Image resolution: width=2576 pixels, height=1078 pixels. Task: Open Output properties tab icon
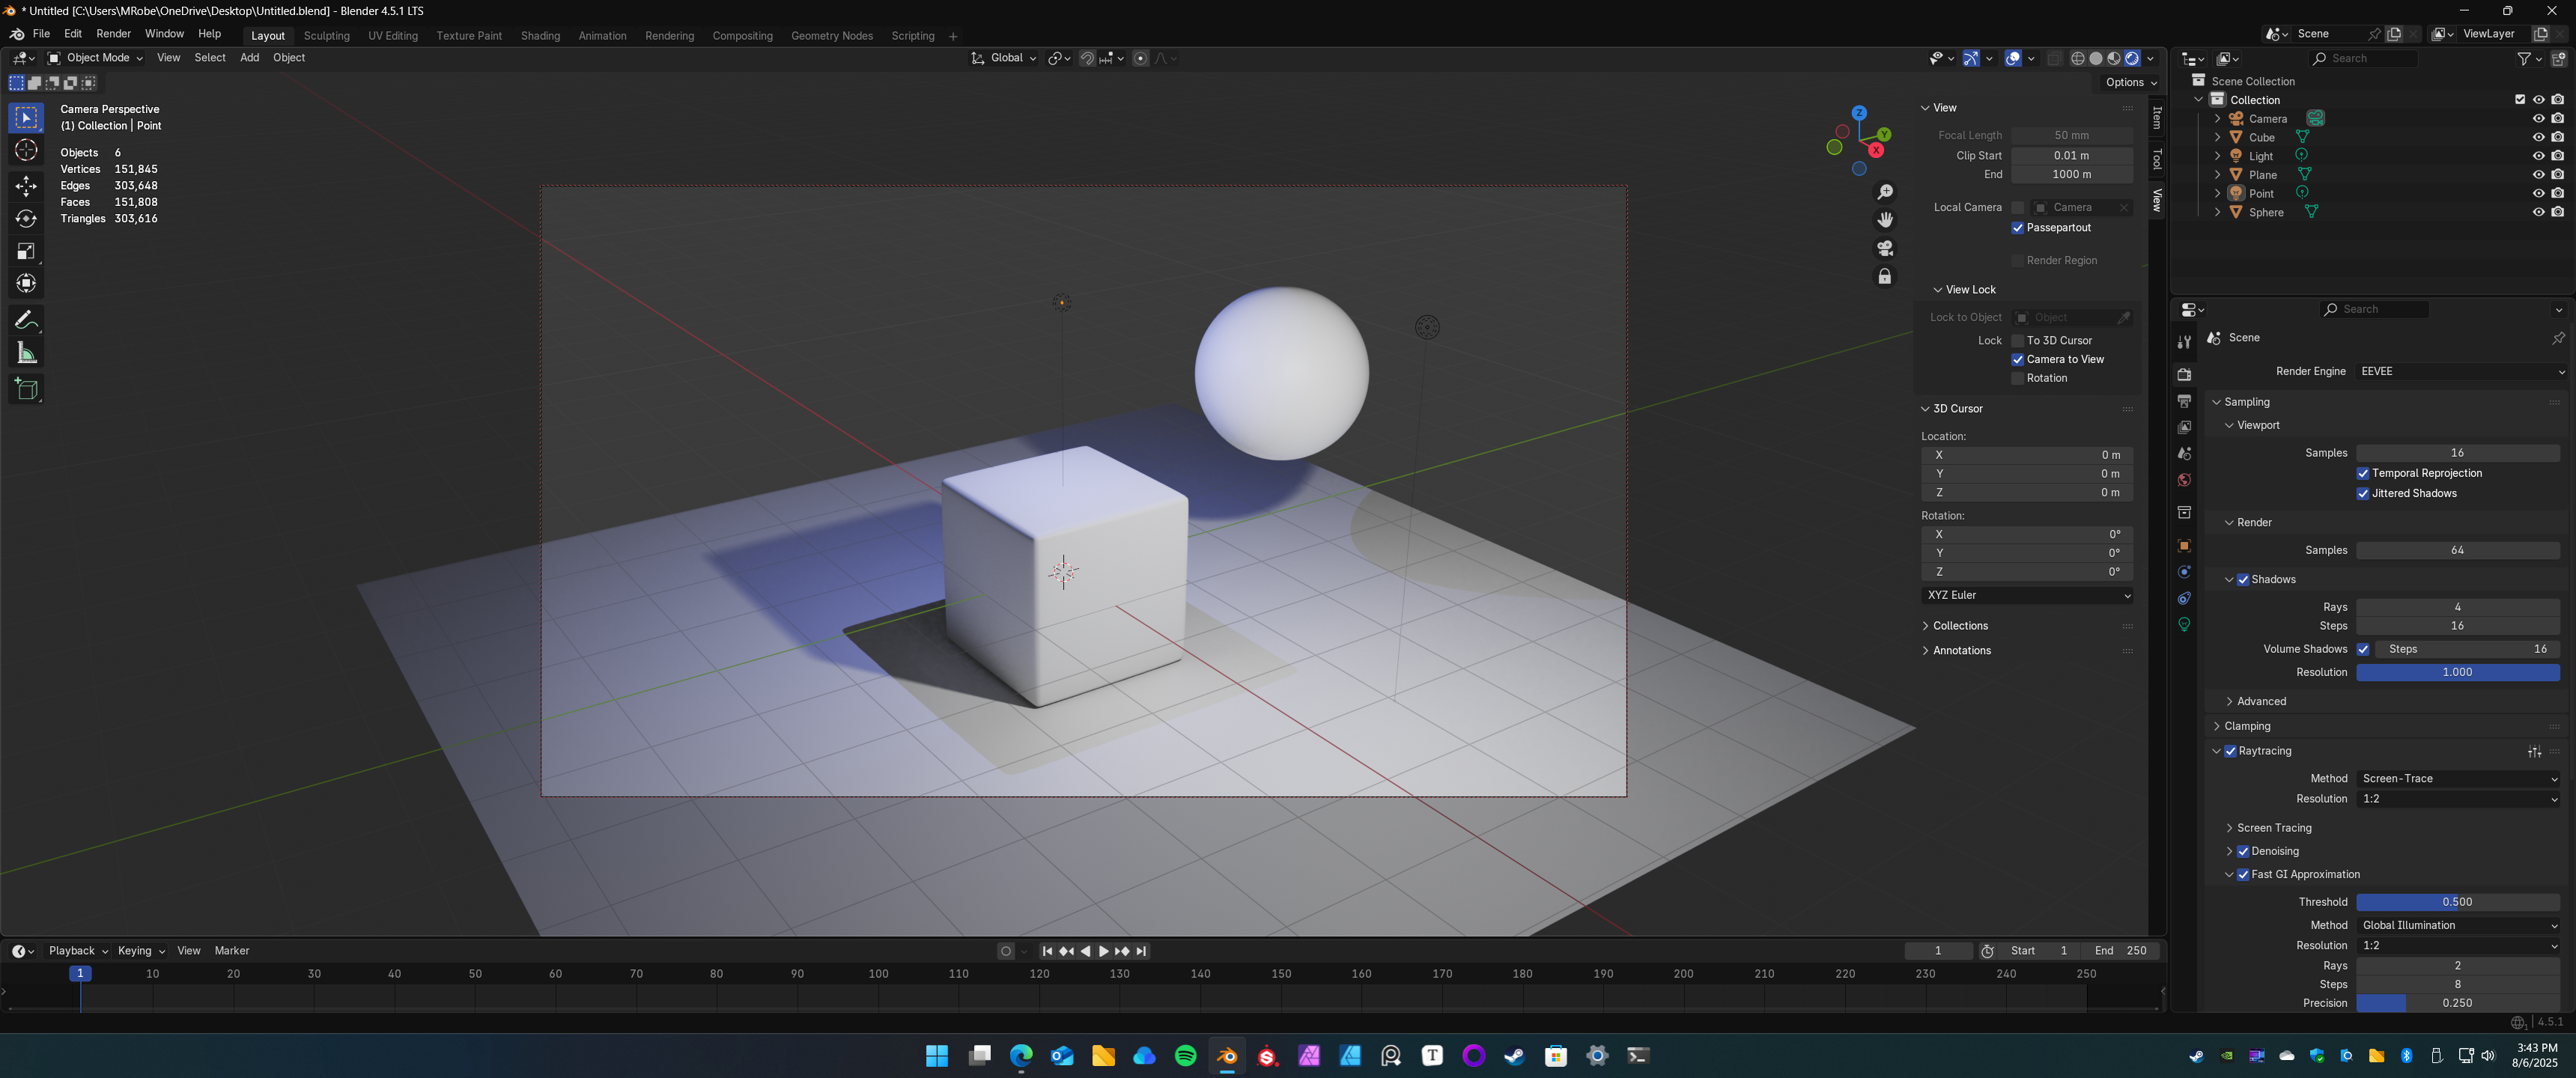coord(2184,401)
